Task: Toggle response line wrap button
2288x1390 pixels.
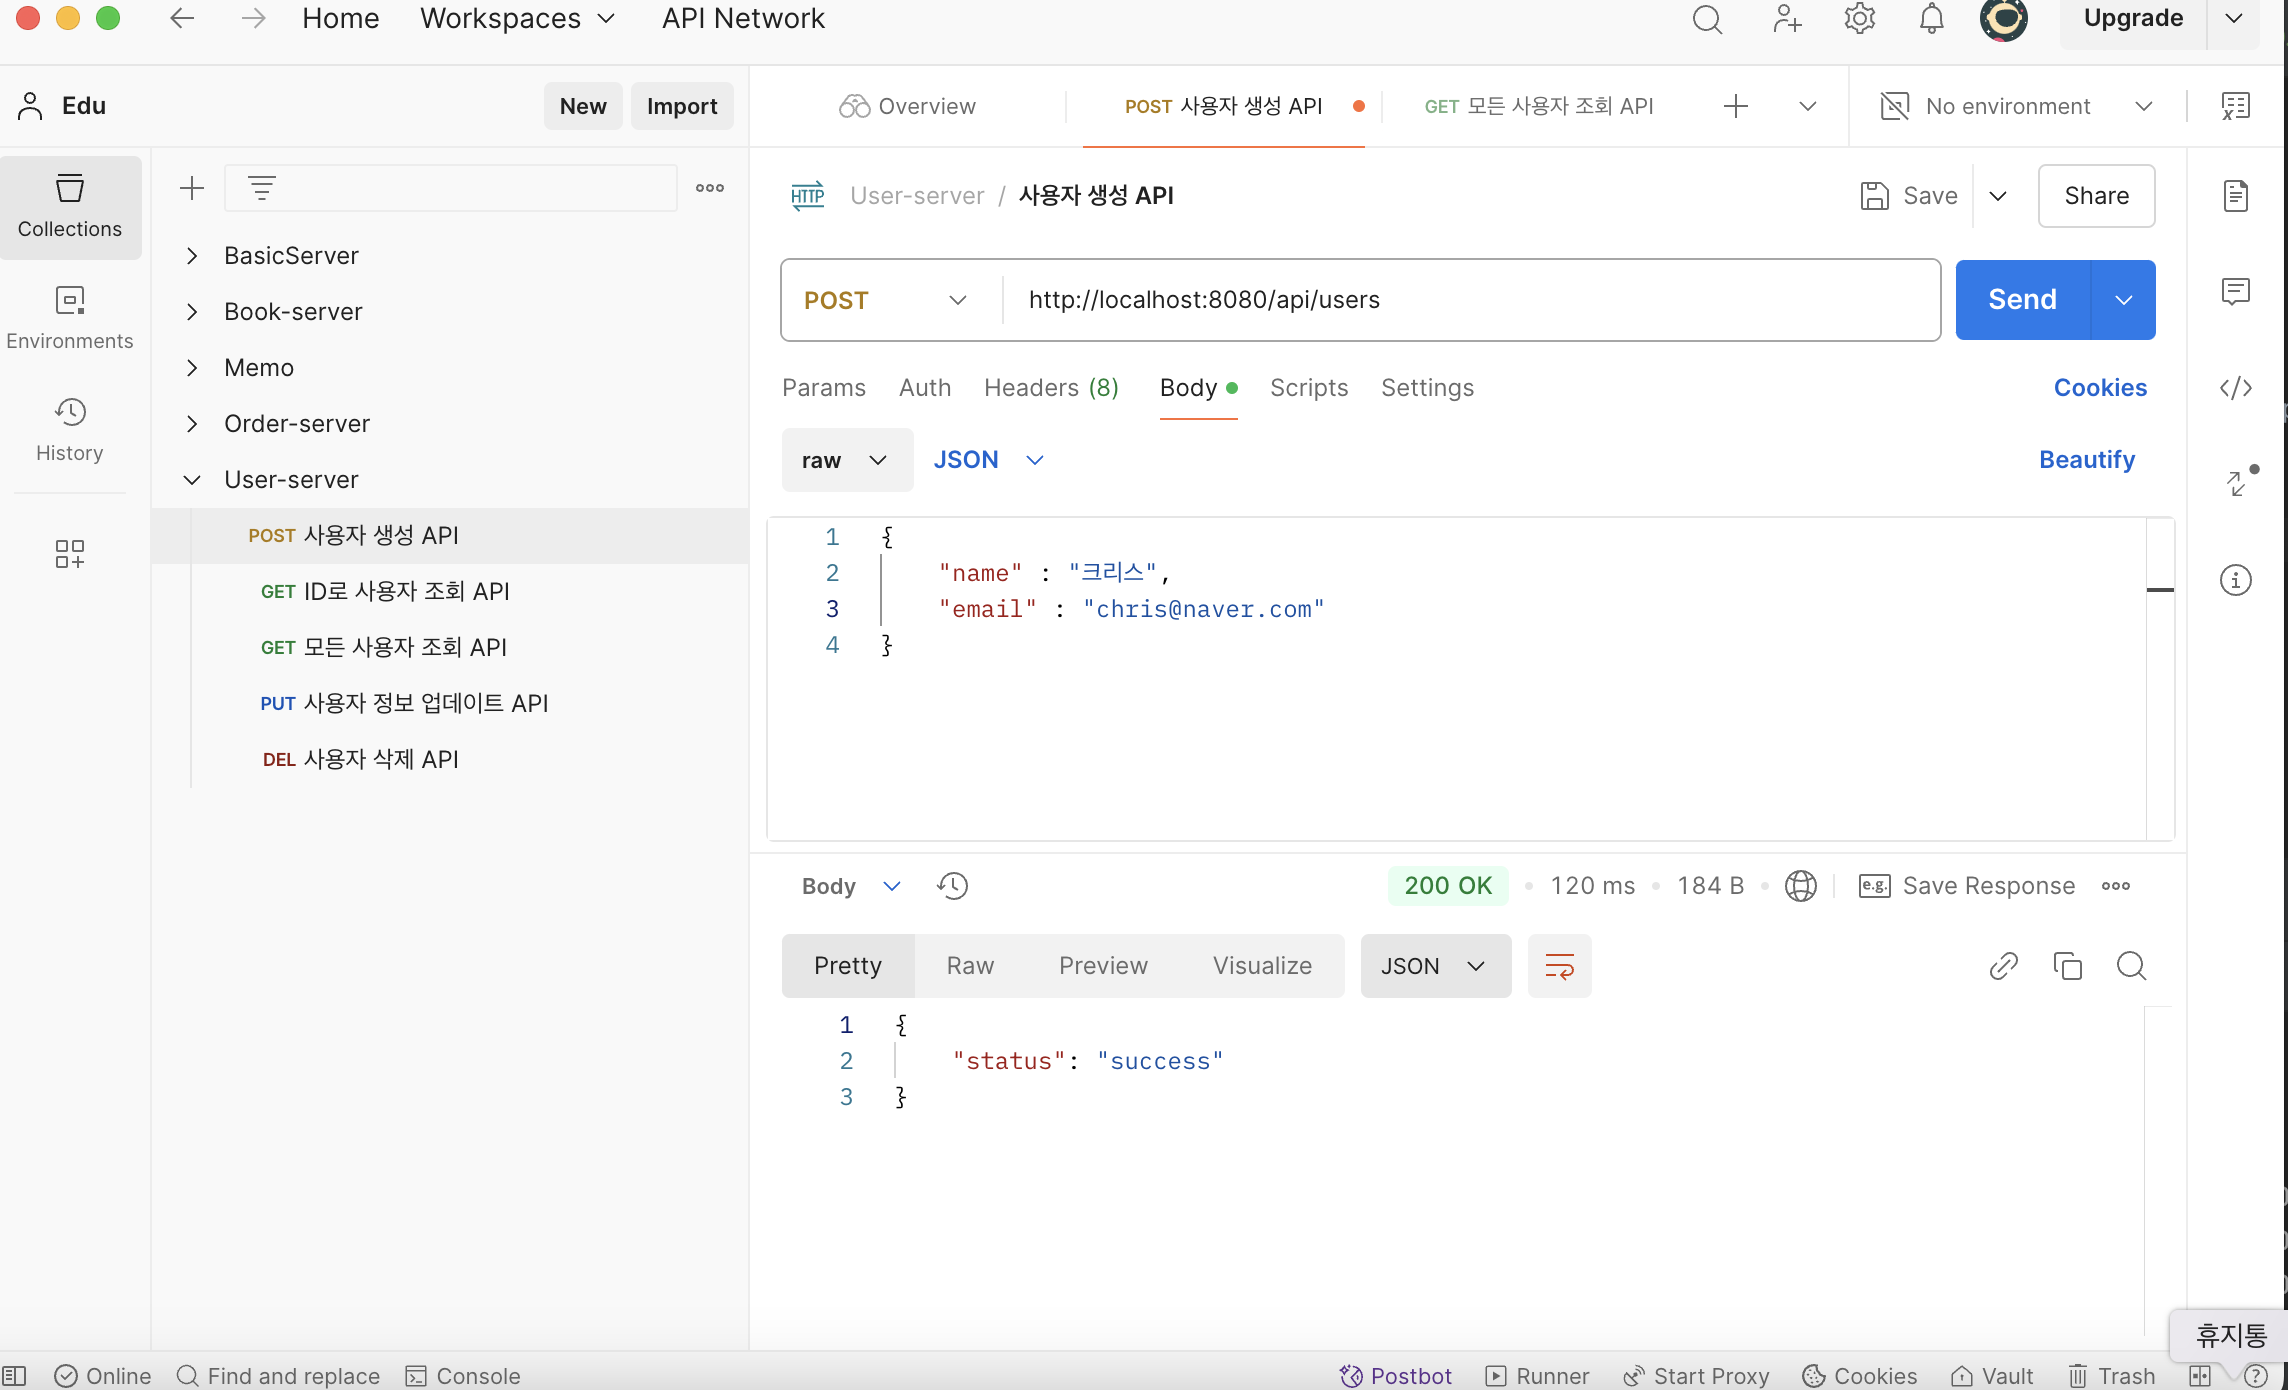Action: [x=1559, y=966]
